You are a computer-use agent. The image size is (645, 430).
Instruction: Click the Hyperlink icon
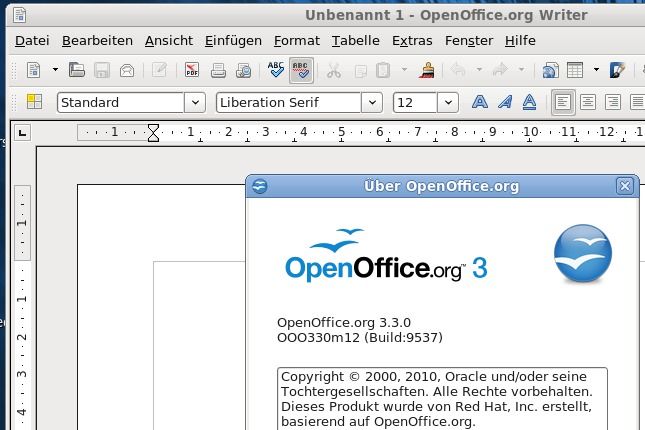coord(550,70)
